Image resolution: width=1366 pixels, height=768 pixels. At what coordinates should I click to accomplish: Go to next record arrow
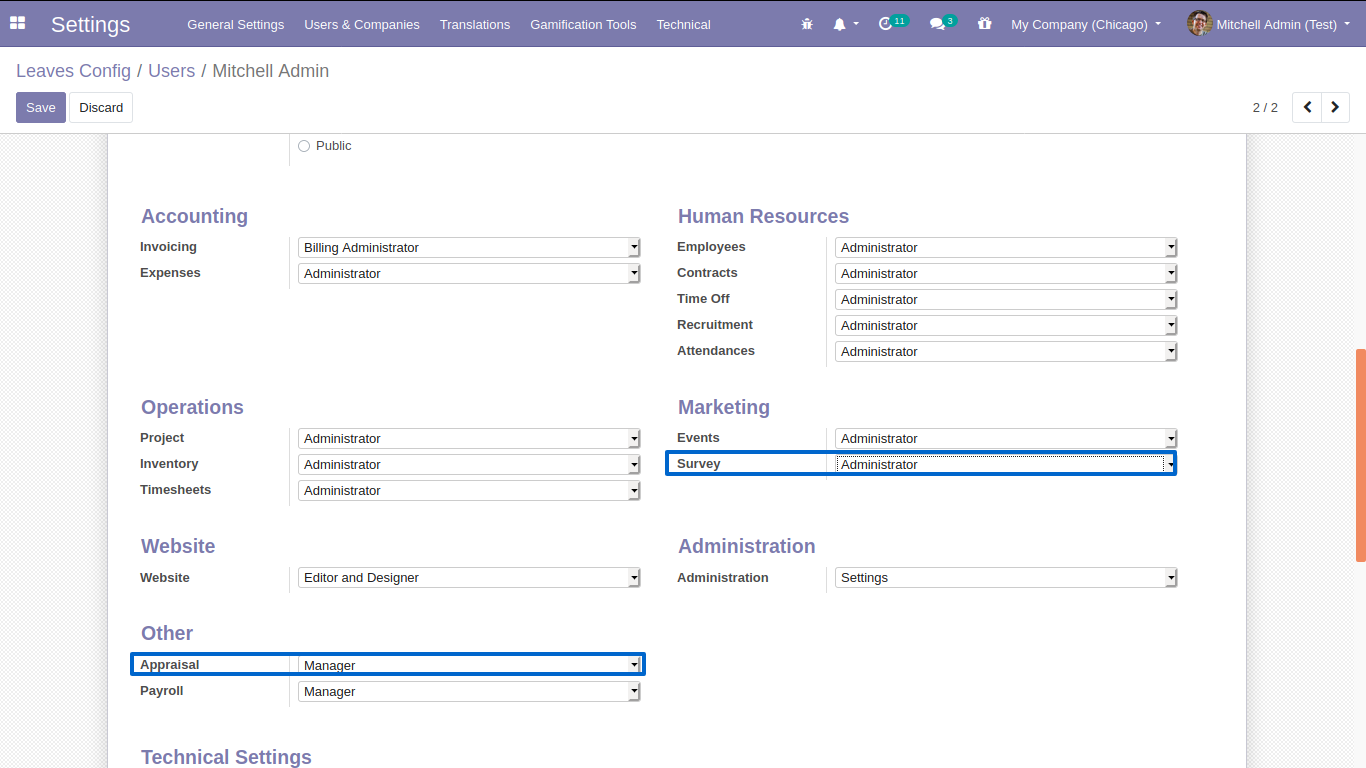(x=1336, y=107)
